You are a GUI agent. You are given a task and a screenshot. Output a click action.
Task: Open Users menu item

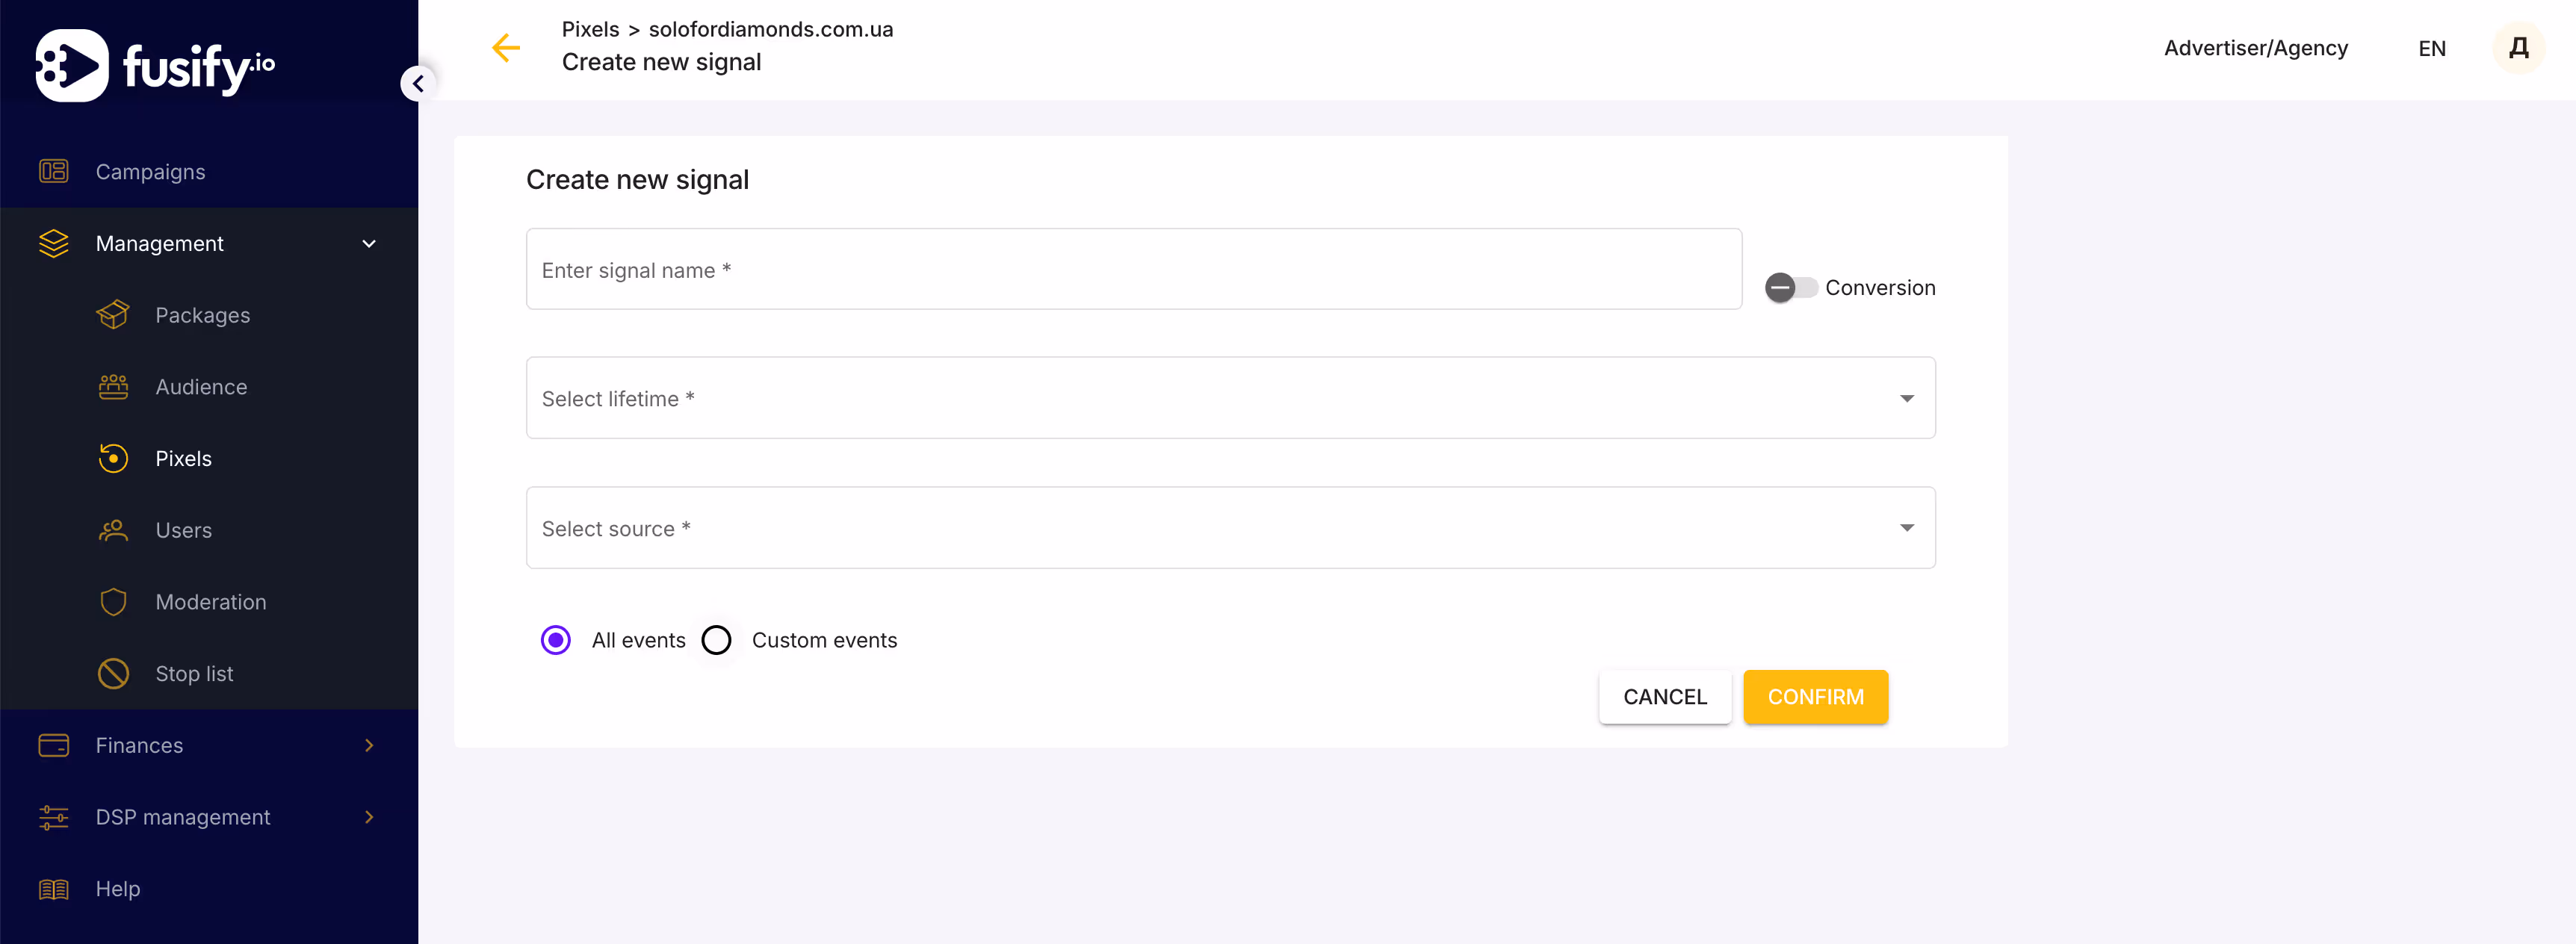point(183,530)
